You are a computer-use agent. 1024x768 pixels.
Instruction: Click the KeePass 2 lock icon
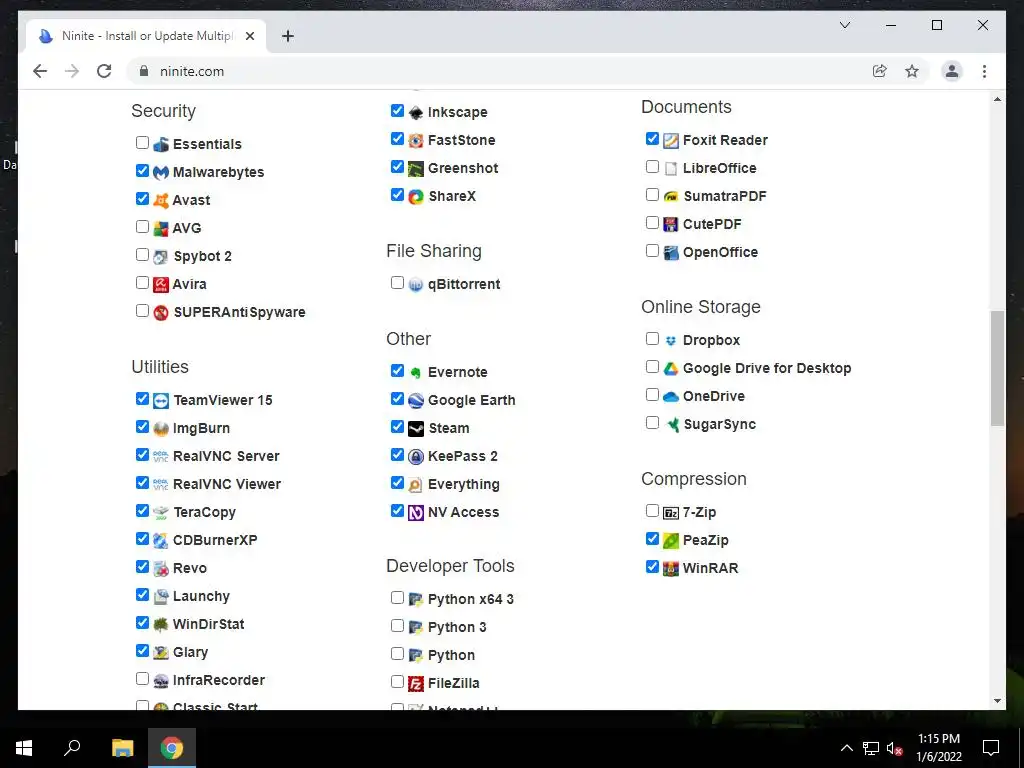(416, 456)
